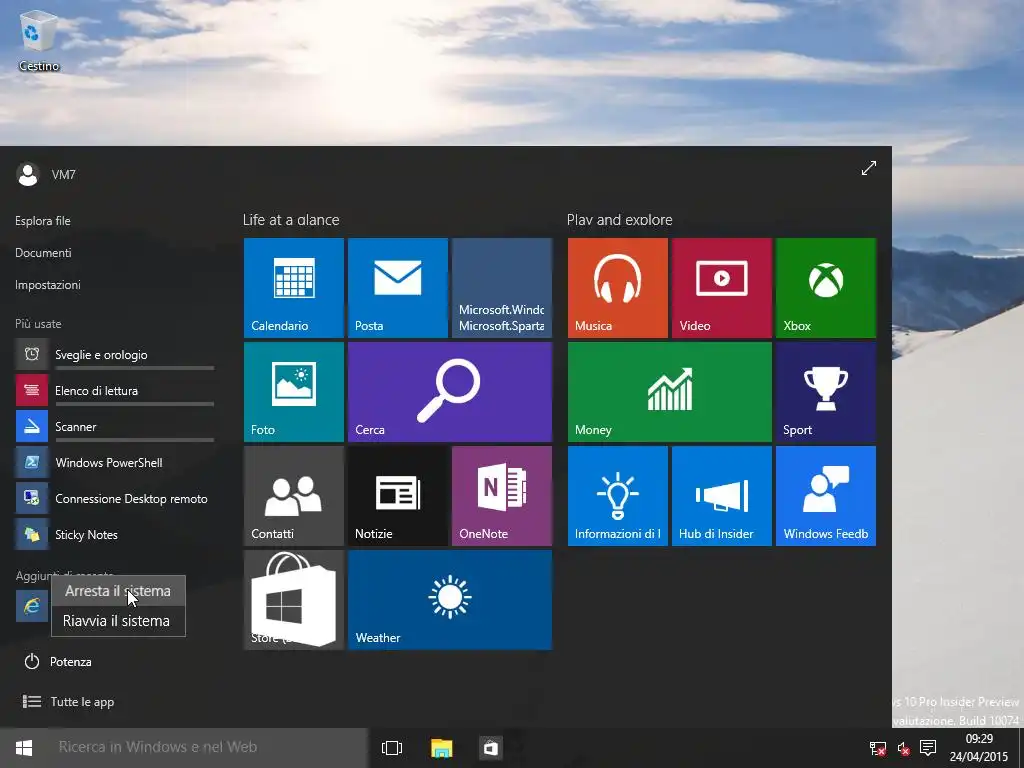This screenshot has width=1024, height=768.
Task: Open Documenti link
Action: tap(44, 253)
